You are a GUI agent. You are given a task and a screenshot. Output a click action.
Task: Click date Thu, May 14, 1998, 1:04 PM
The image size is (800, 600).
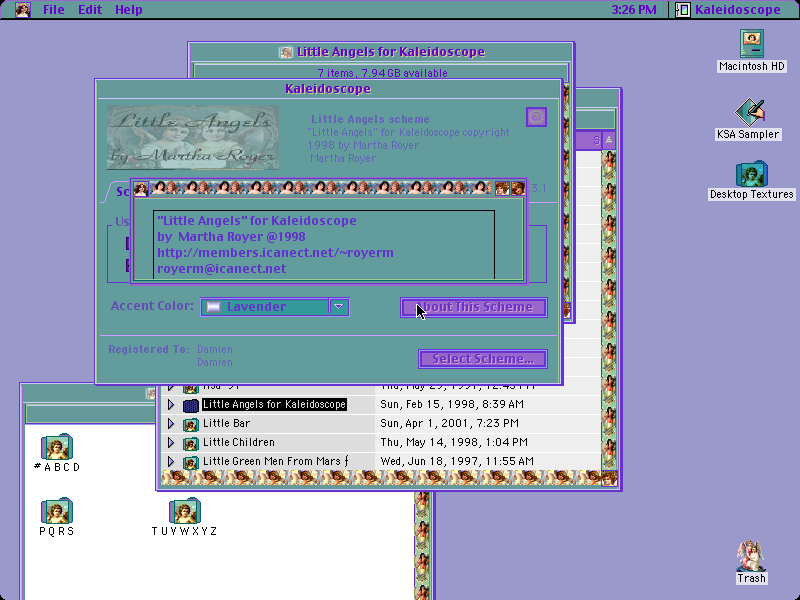pos(454,442)
